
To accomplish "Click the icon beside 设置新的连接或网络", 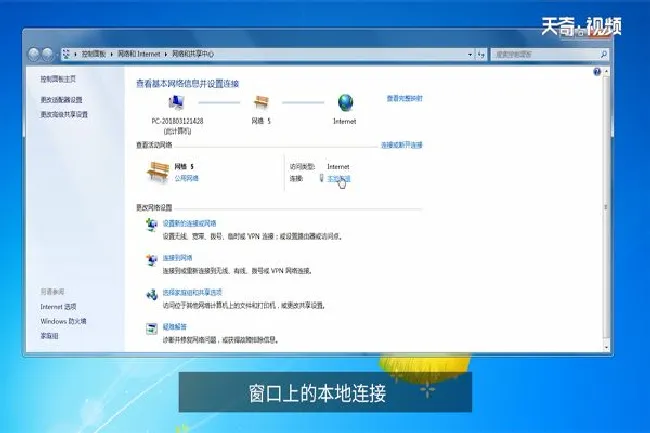I will (x=152, y=224).
